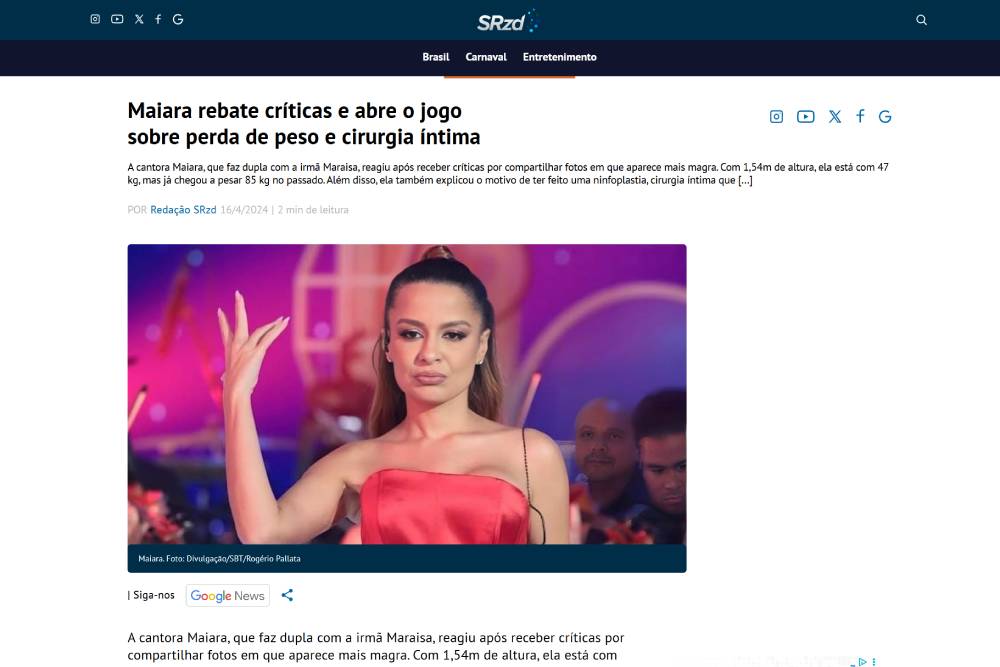Click Google icon beside the headline
The height and width of the screenshot is (667, 1000).
[x=885, y=117]
